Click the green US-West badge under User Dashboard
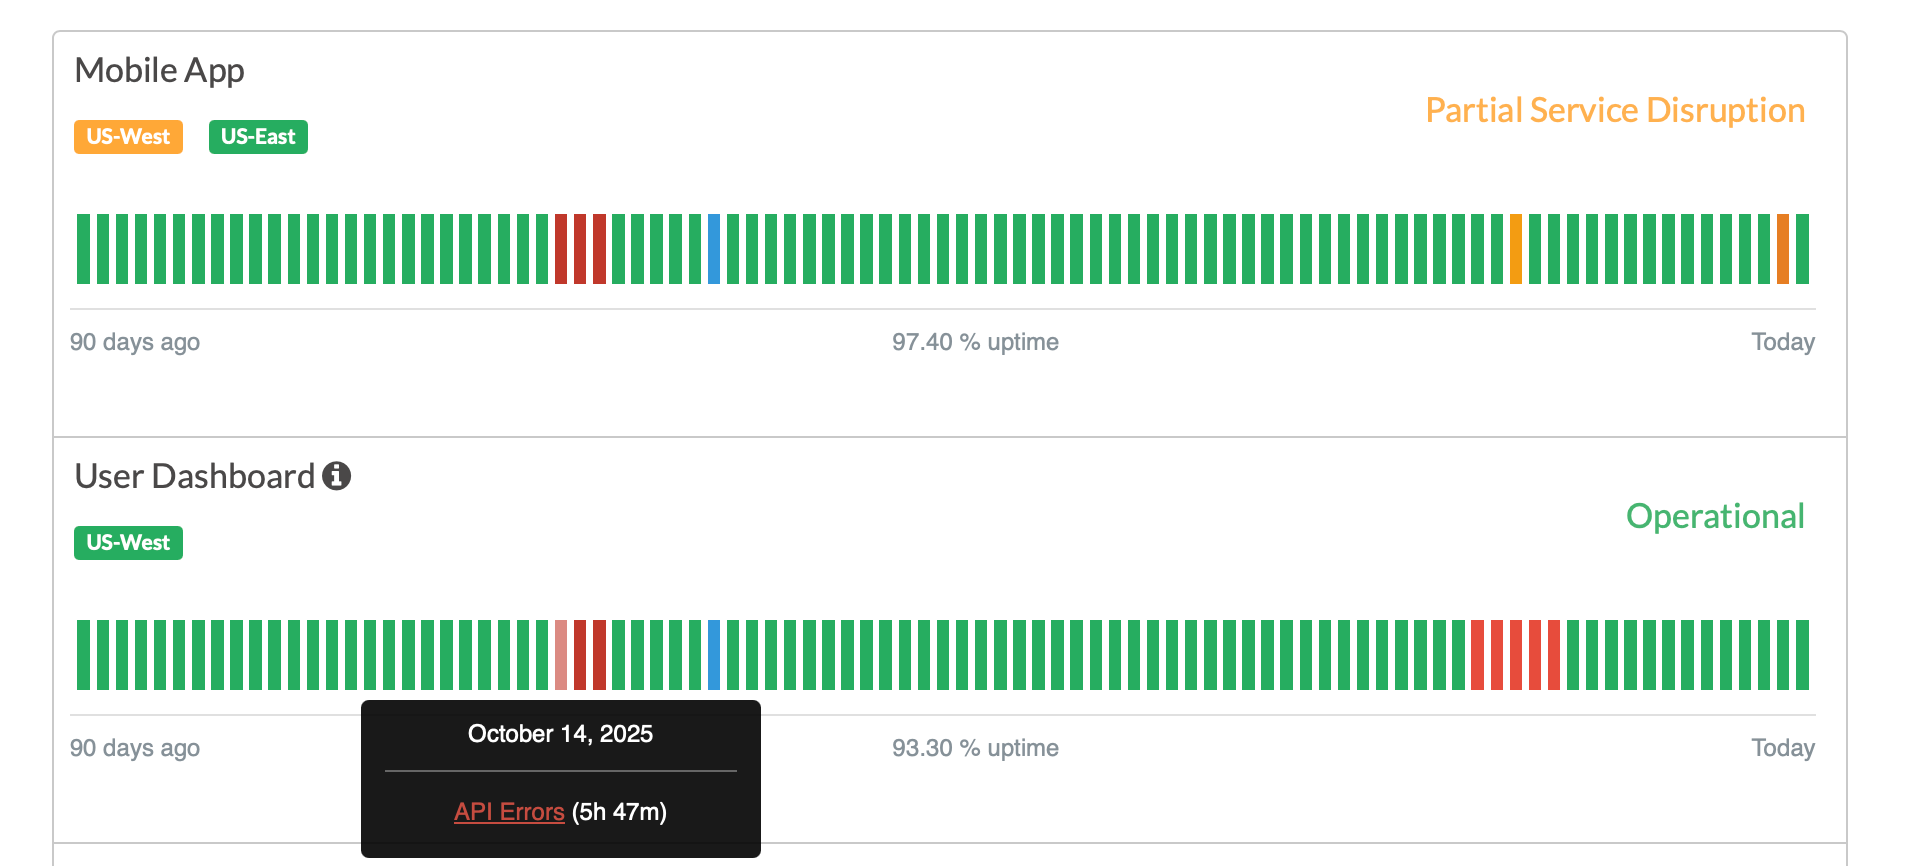Viewport: 1906px width, 866px height. pos(128,543)
